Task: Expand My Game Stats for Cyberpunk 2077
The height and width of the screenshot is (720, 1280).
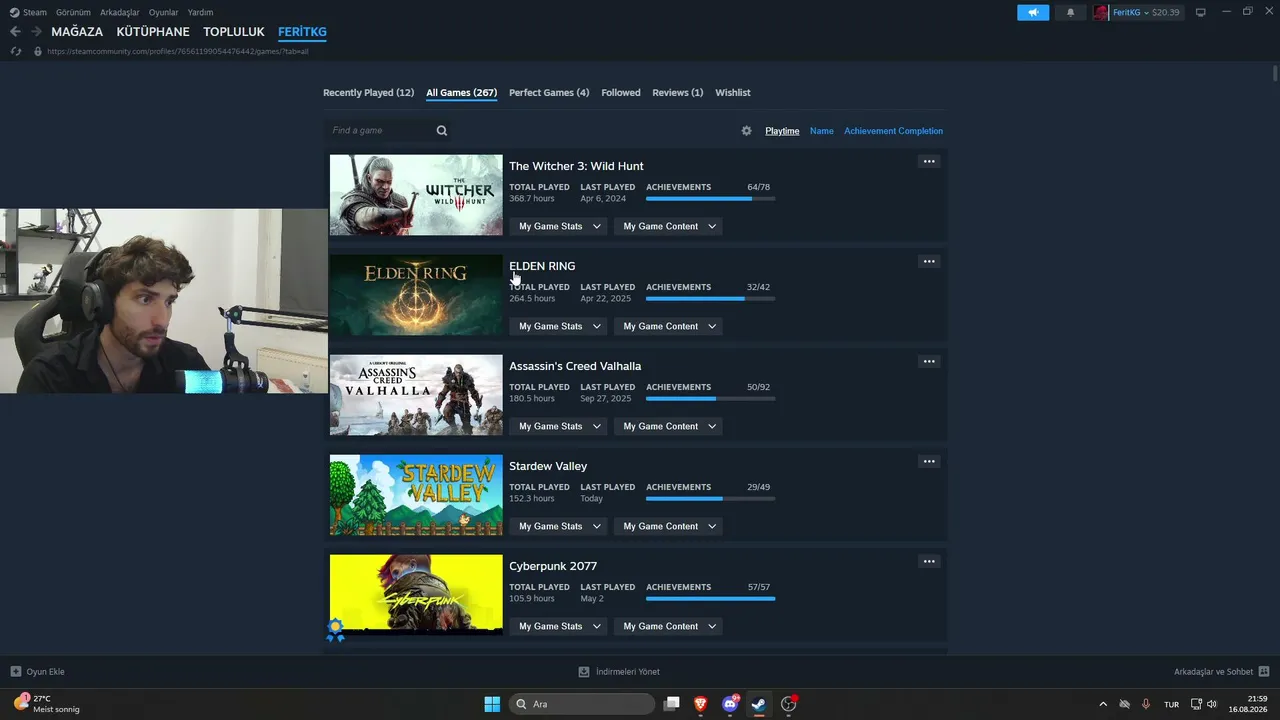Action: (x=559, y=626)
